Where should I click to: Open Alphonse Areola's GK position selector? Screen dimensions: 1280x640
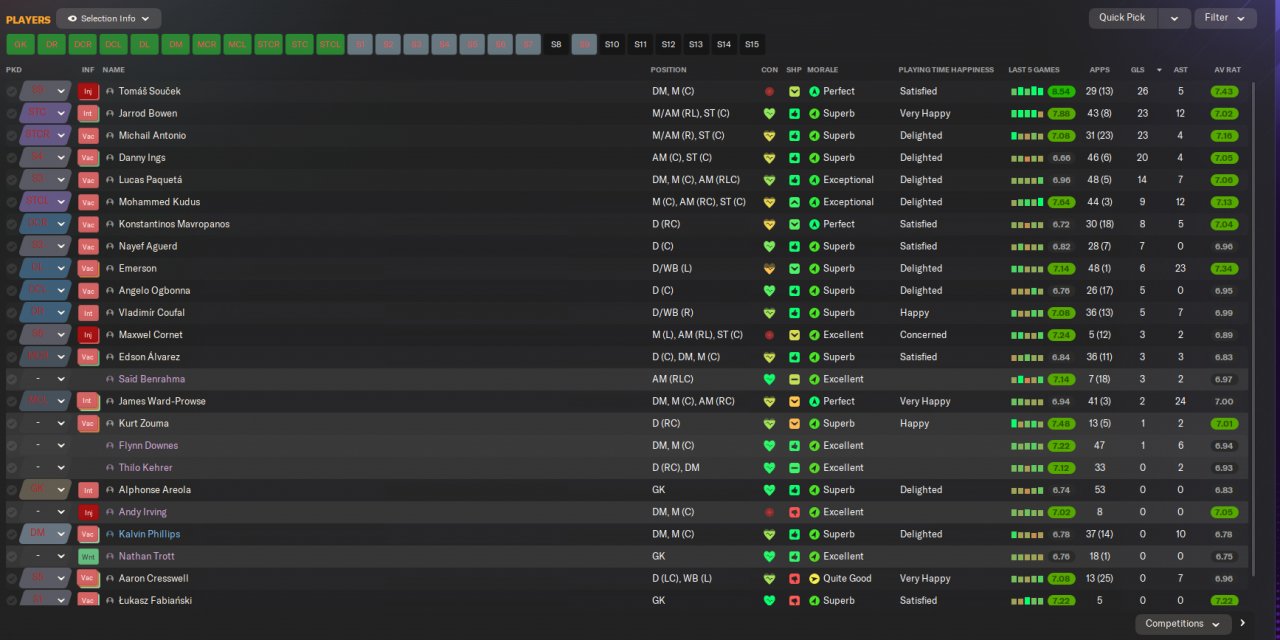(x=46, y=490)
